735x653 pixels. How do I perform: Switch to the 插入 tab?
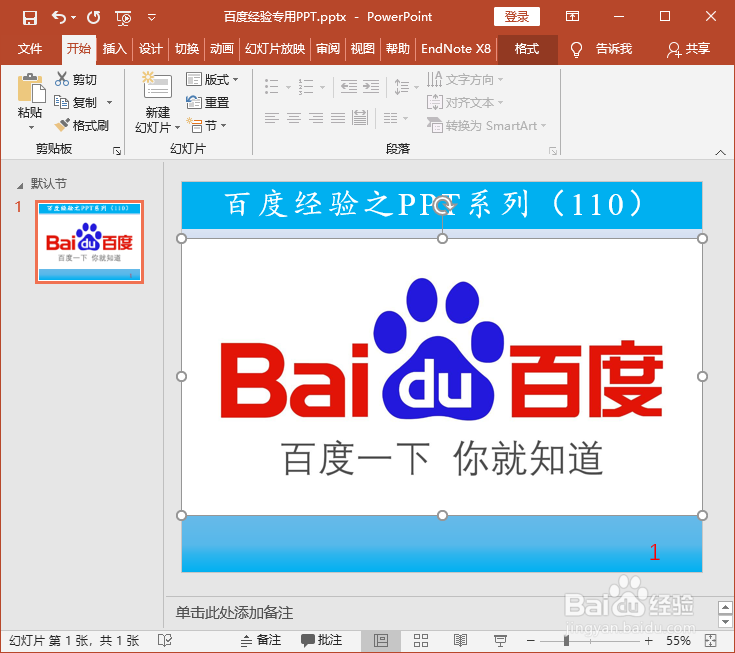pos(114,49)
